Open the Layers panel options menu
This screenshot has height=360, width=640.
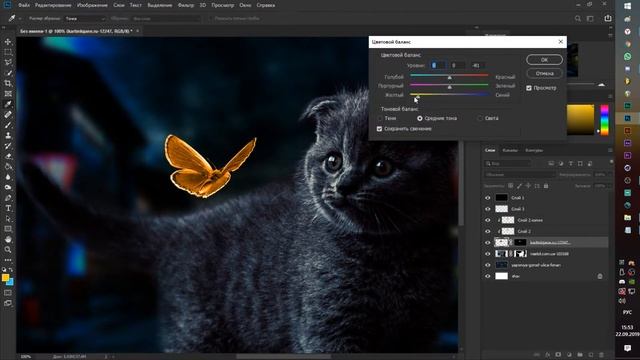click(x=610, y=150)
